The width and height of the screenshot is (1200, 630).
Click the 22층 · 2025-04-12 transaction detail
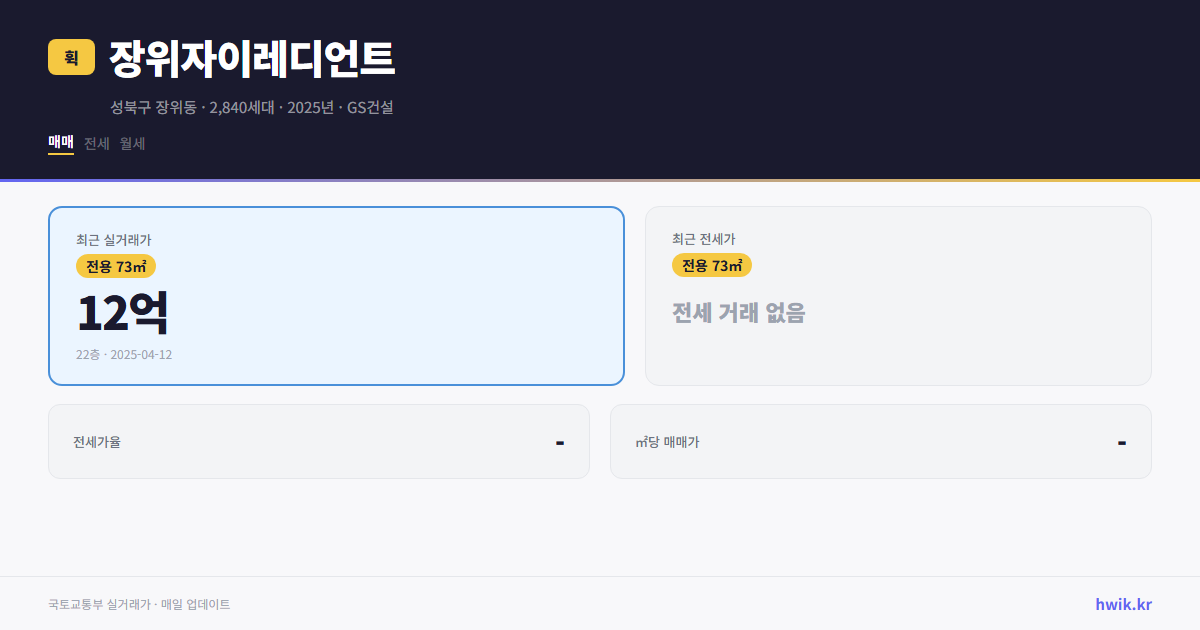123,354
